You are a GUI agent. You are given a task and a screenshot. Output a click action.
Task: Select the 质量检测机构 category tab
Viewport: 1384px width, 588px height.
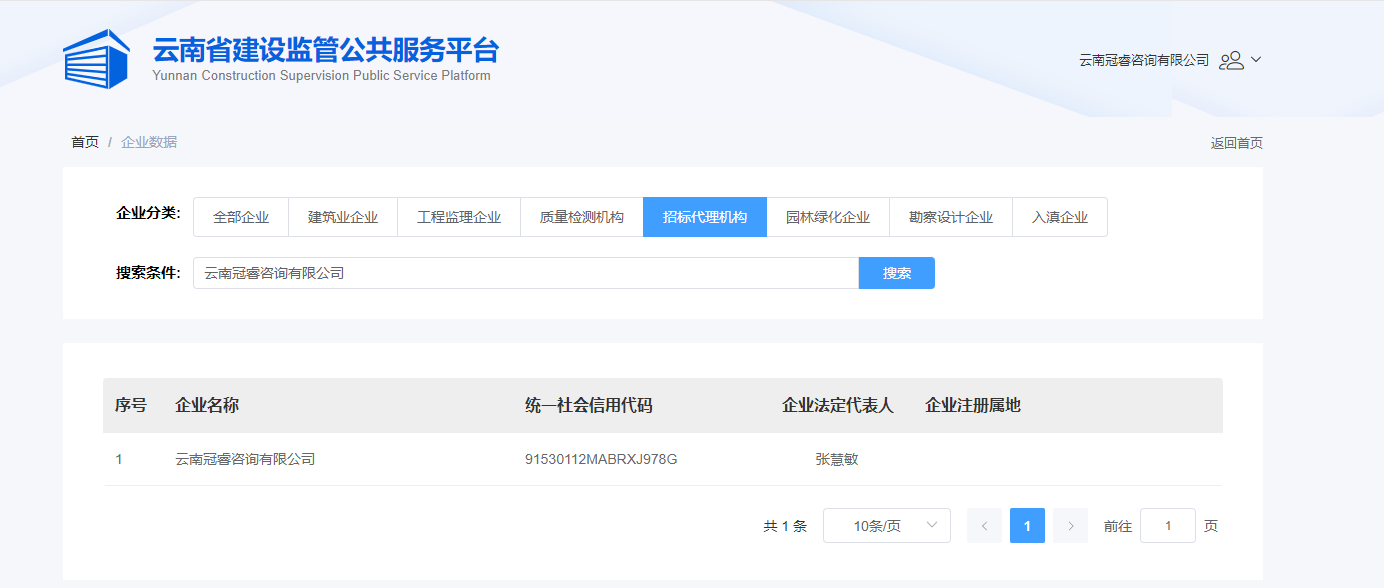click(x=582, y=217)
